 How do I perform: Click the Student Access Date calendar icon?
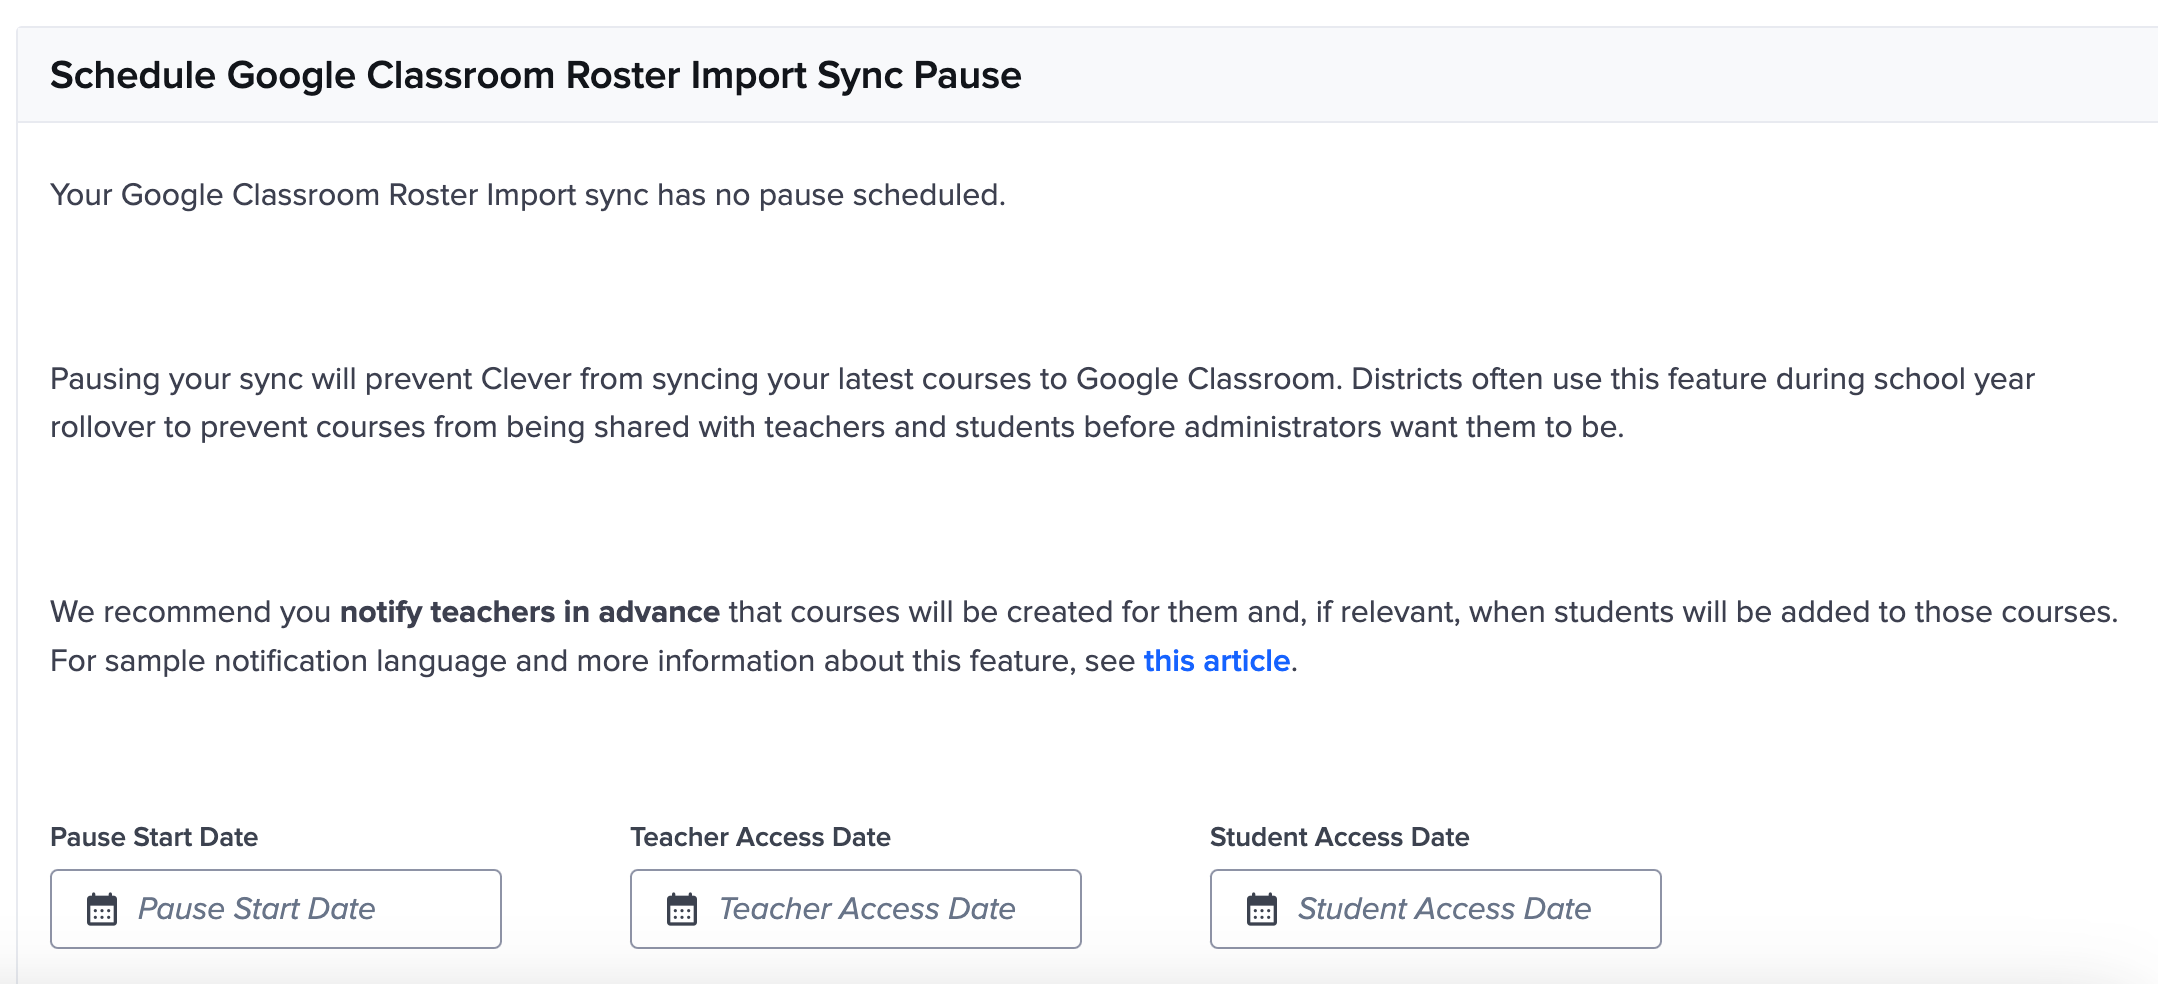point(1262,908)
